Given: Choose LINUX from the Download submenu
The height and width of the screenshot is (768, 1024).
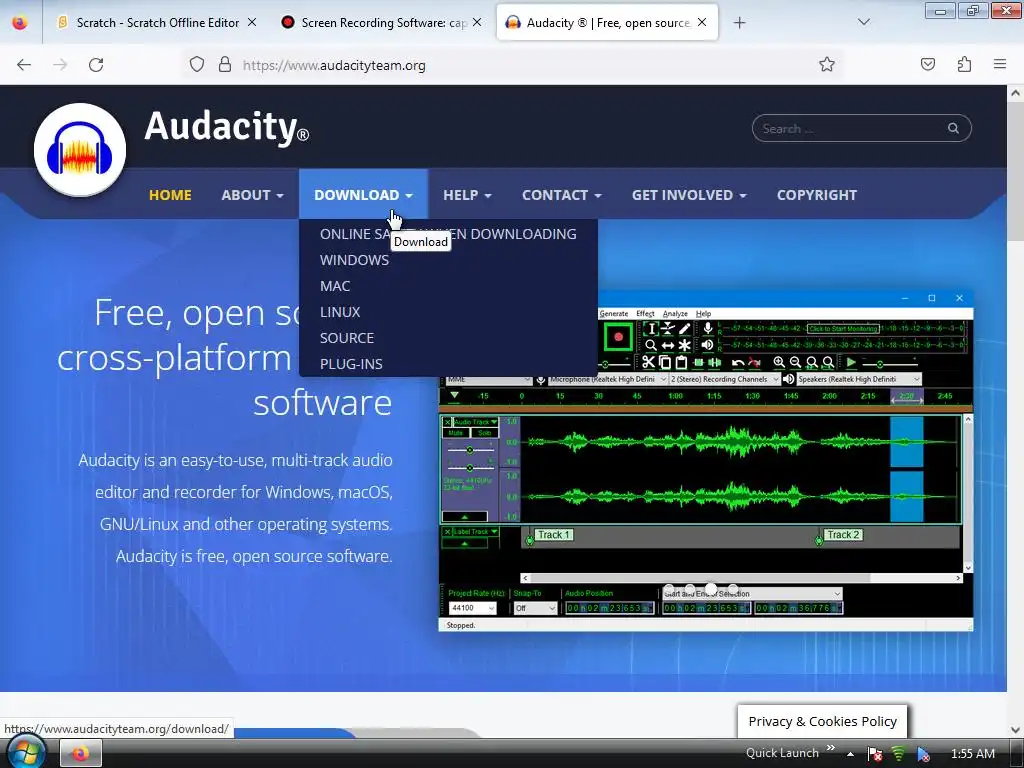Looking at the screenshot, I should 340,312.
